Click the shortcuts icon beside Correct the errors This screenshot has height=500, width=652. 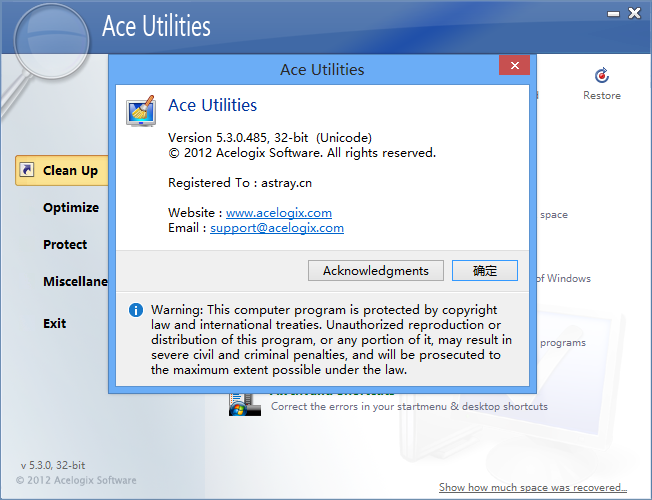pos(245,404)
